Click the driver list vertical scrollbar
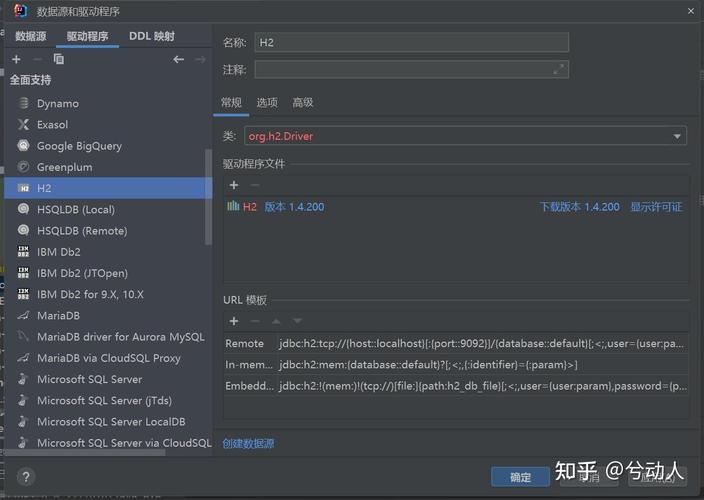Screen dimensions: 704x500 click(208, 197)
